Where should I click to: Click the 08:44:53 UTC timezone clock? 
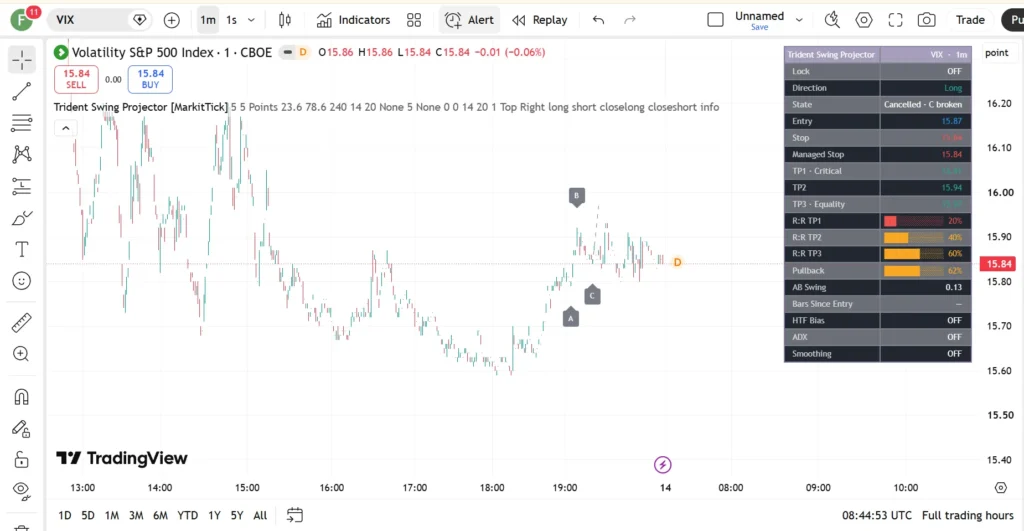pyautogui.click(x=876, y=515)
